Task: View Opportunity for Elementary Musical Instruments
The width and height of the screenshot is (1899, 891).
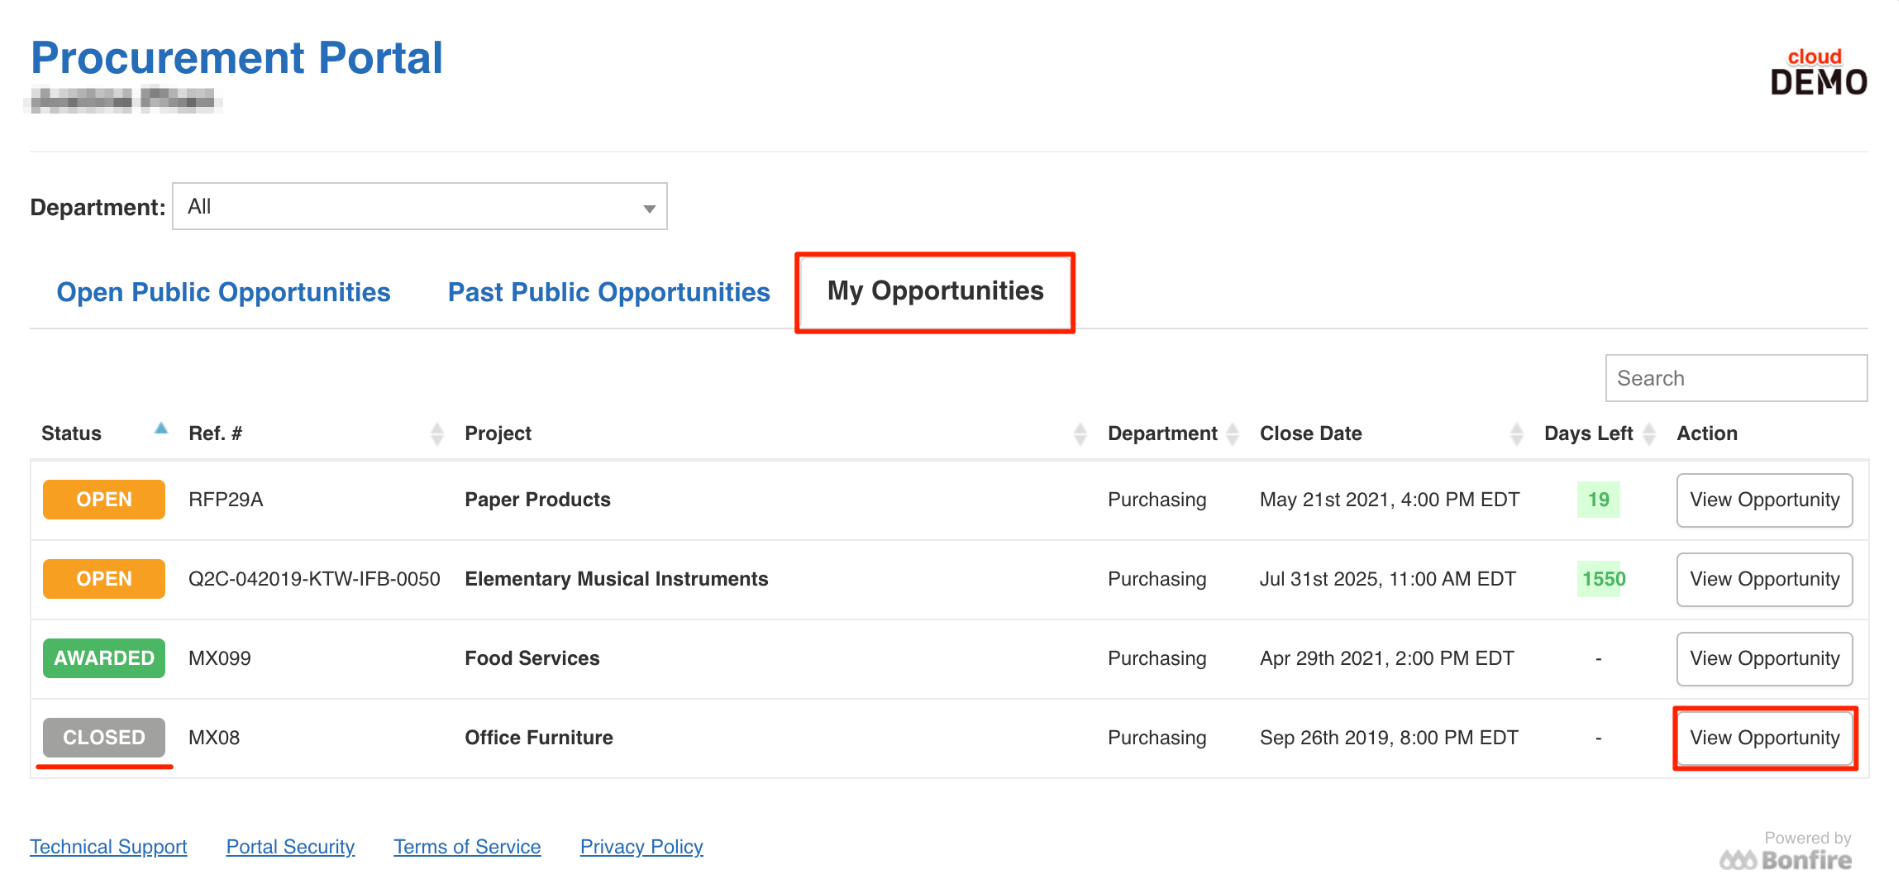Action: [1764, 579]
